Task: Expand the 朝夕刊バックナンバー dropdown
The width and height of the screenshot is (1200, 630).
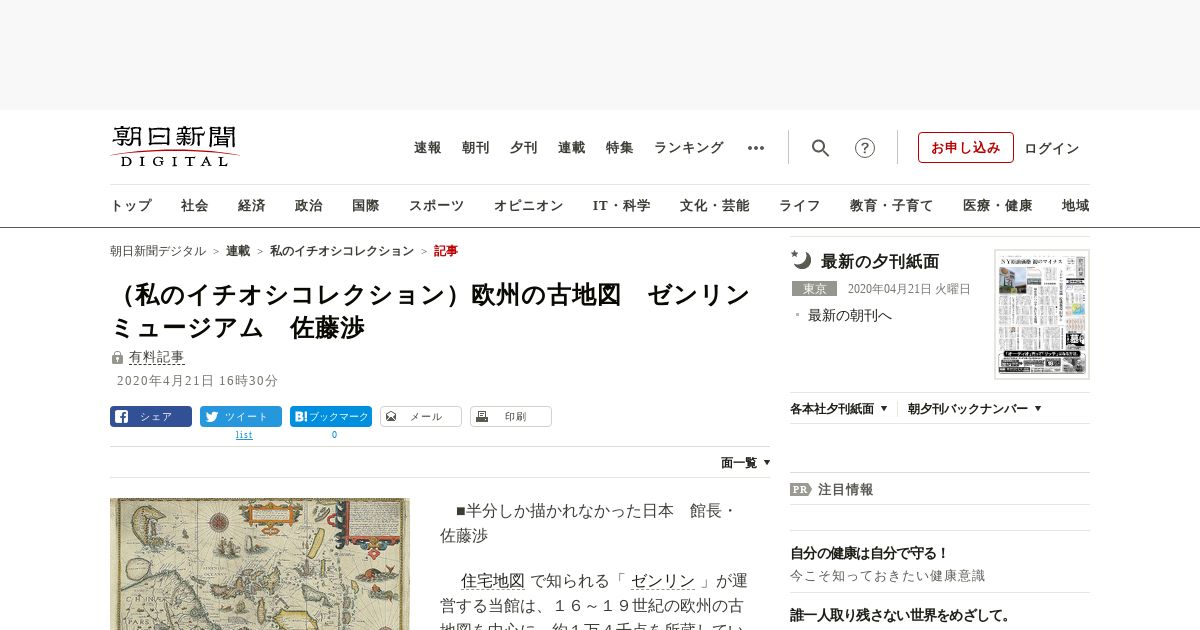Action: tap(975, 409)
